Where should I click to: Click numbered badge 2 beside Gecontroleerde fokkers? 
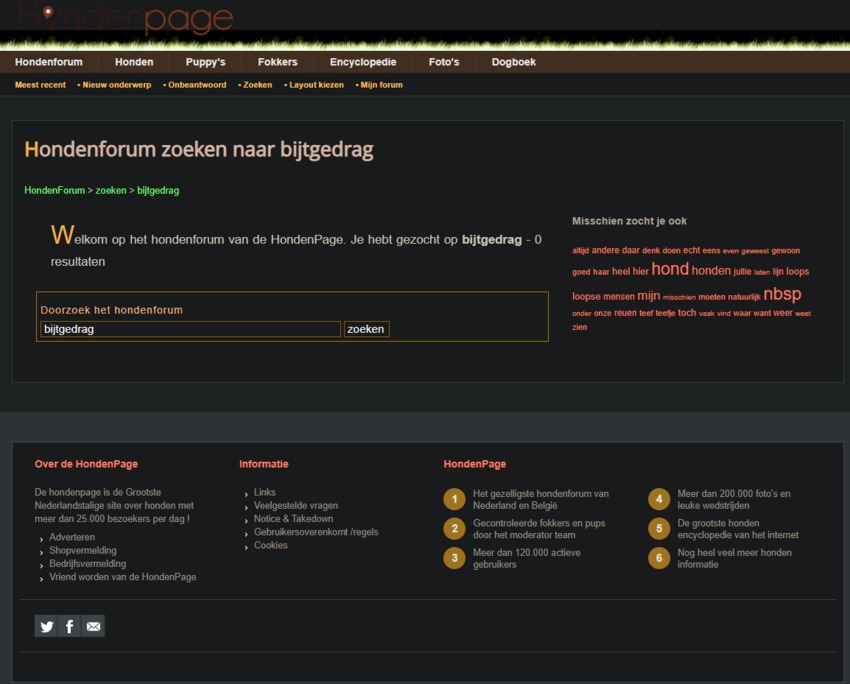point(454,528)
